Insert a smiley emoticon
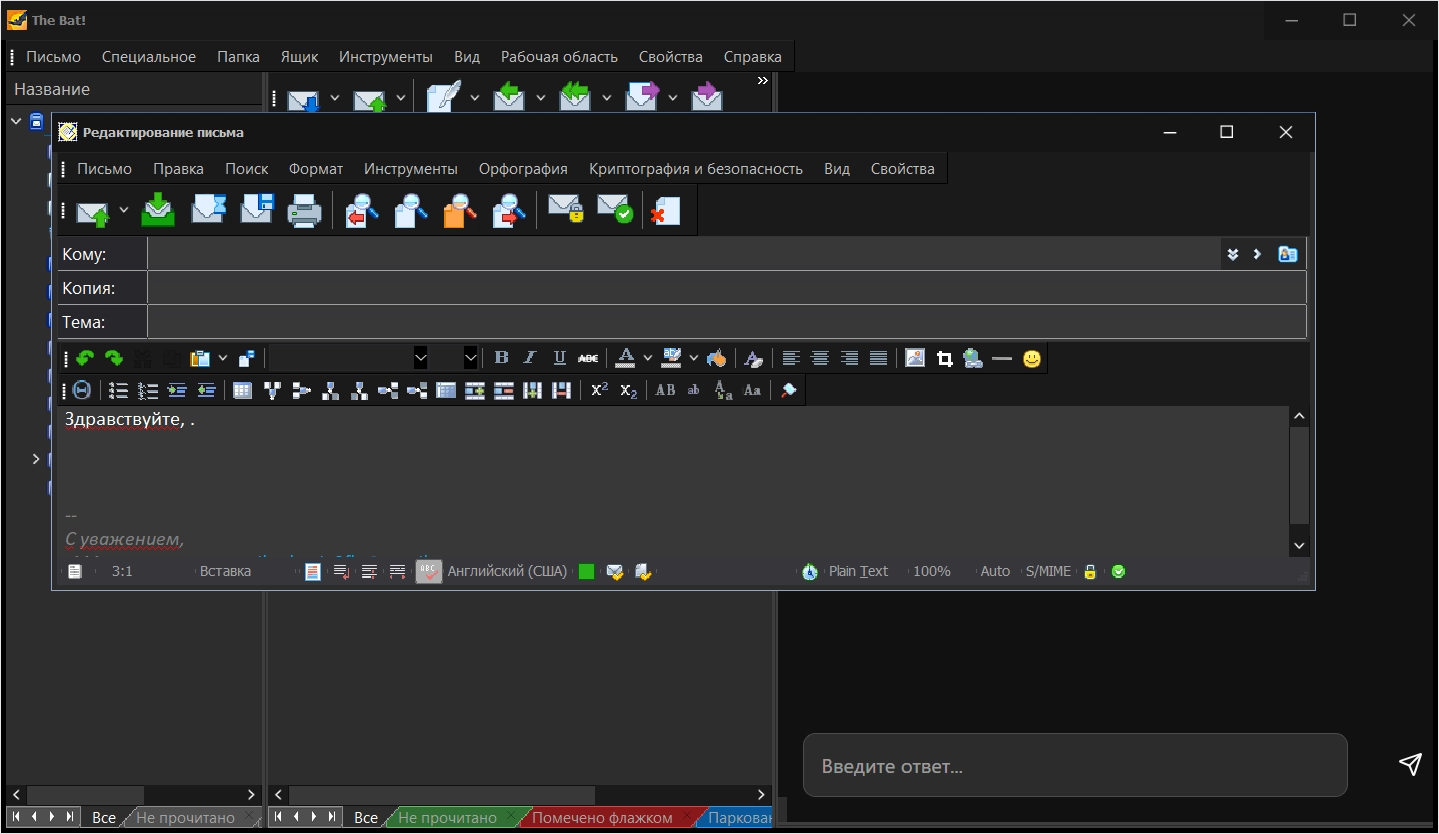The width and height of the screenshot is (1439, 834). 1032,358
